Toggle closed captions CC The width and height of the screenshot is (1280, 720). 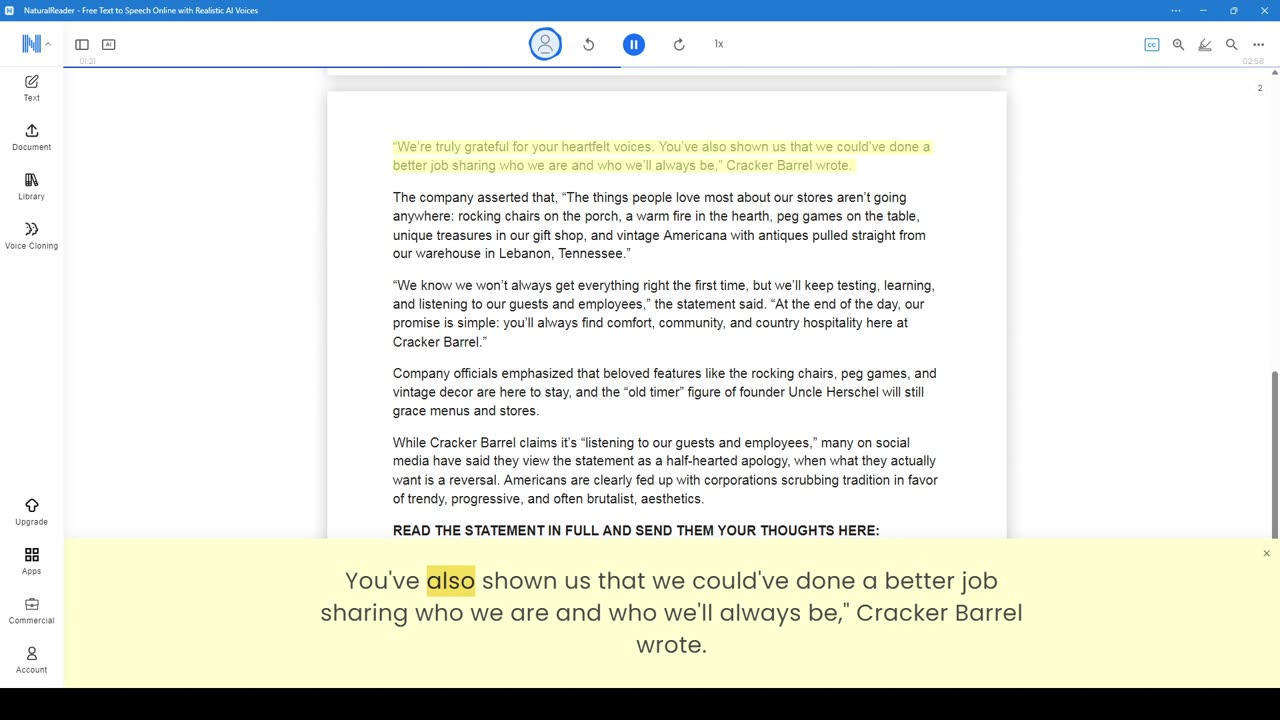pos(1152,44)
